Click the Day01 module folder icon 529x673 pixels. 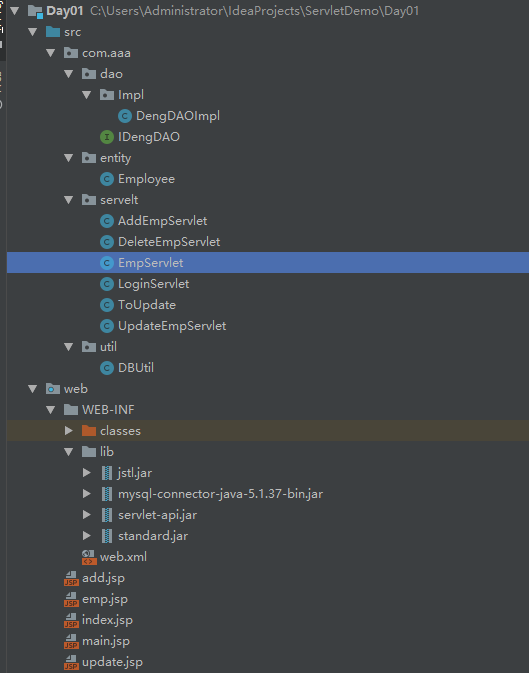click(35, 11)
